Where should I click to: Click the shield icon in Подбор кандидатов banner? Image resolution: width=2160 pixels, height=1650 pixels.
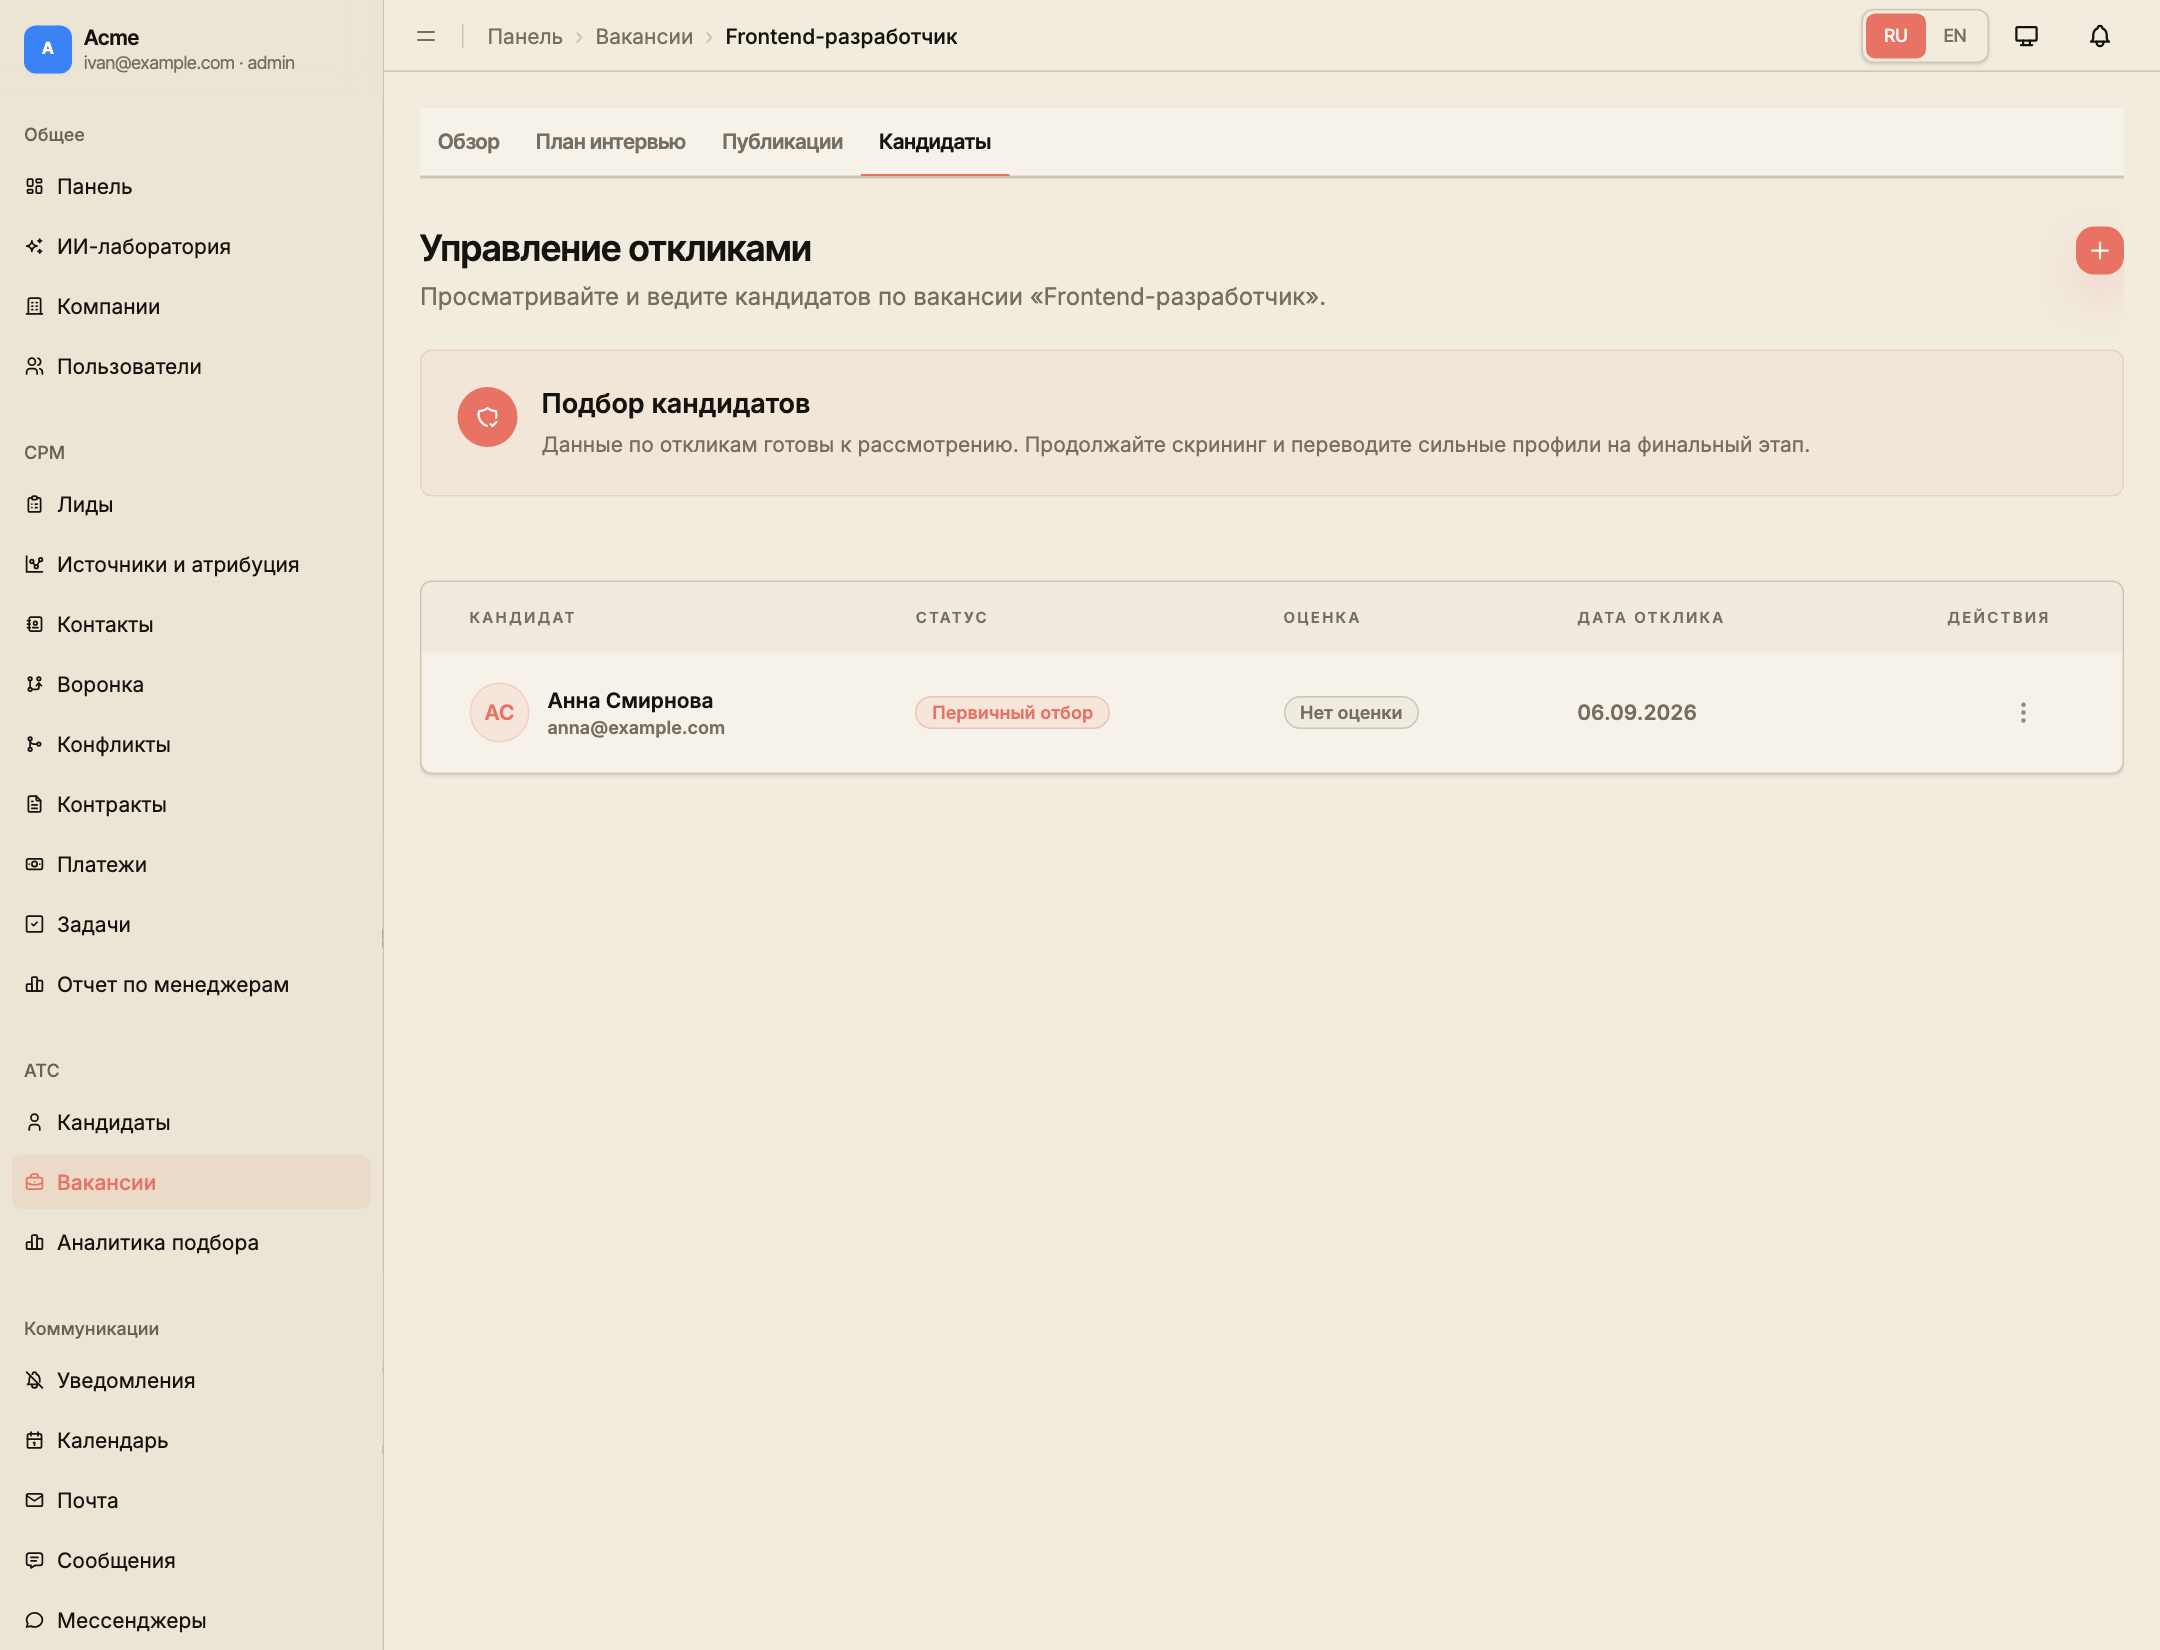tap(487, 417)
